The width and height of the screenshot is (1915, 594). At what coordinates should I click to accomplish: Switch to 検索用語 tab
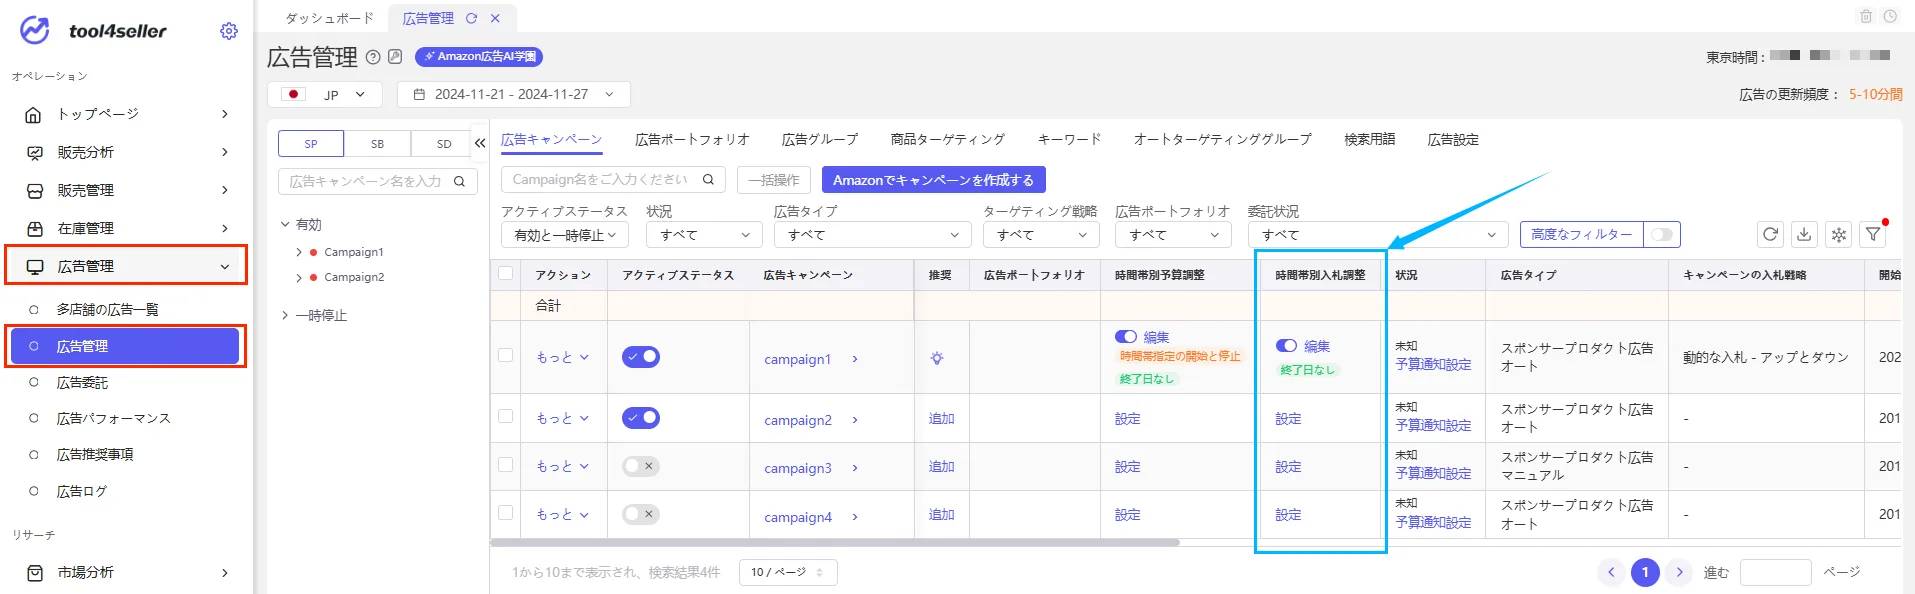(1369, 139)
